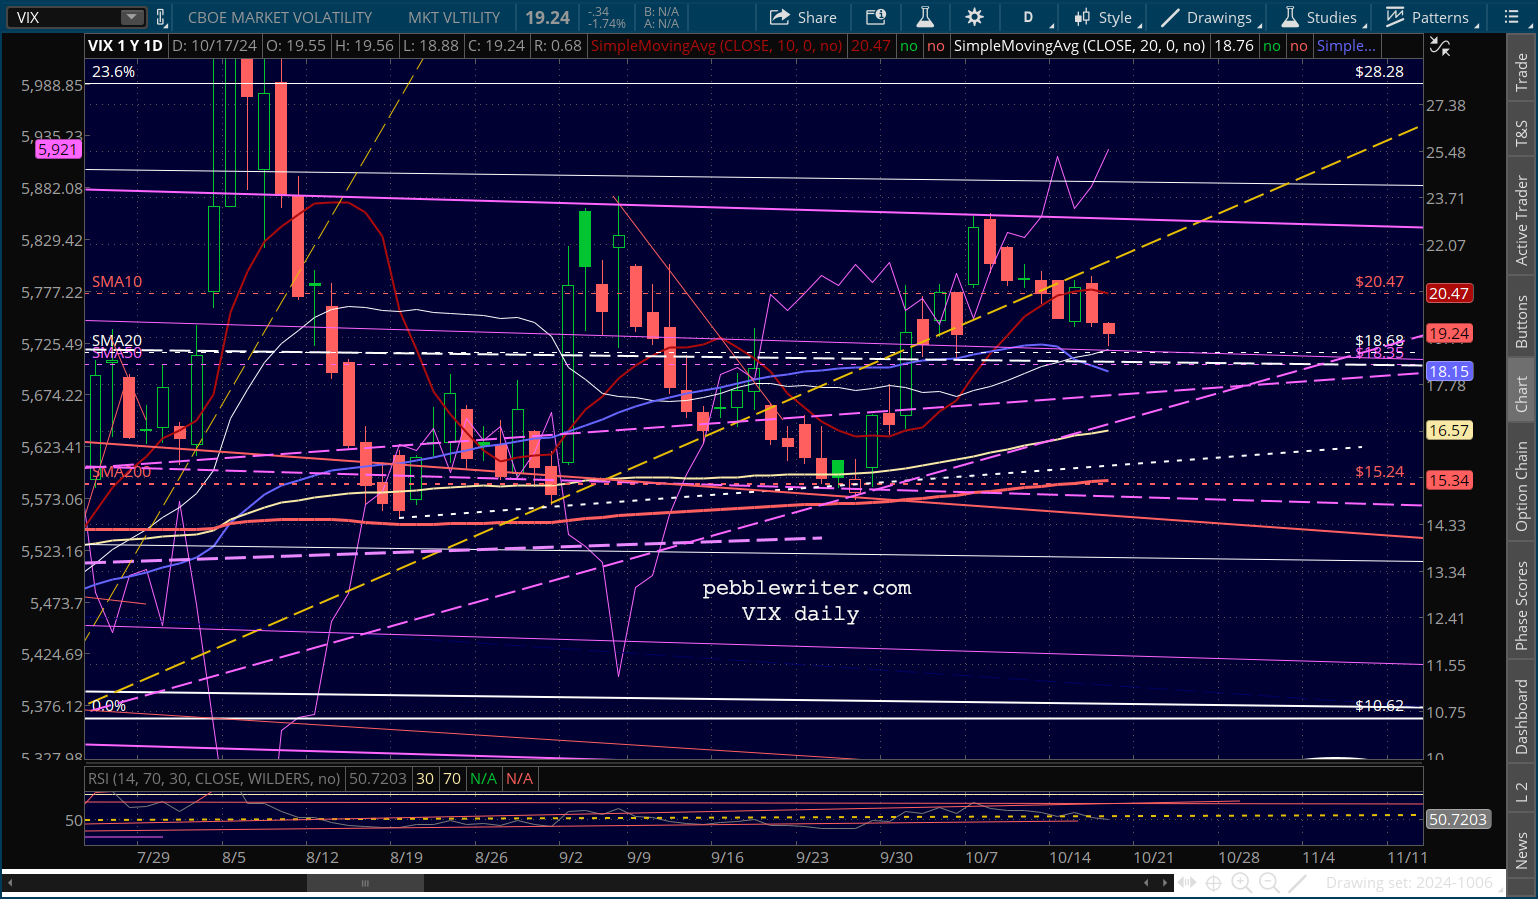The image size is (1538, 899).
Task: Click the zoom out magnifier icon
Action: click(x=1269, y=883)
